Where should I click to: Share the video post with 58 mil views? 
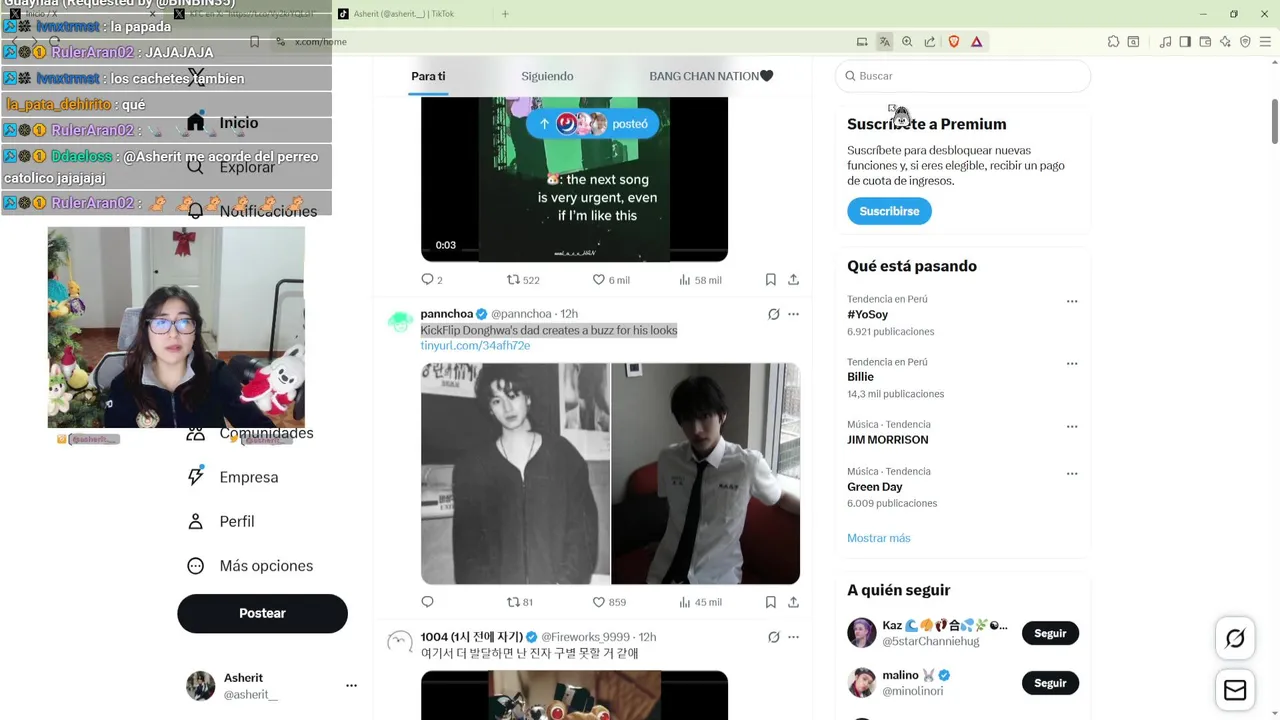tap(793, 280)
